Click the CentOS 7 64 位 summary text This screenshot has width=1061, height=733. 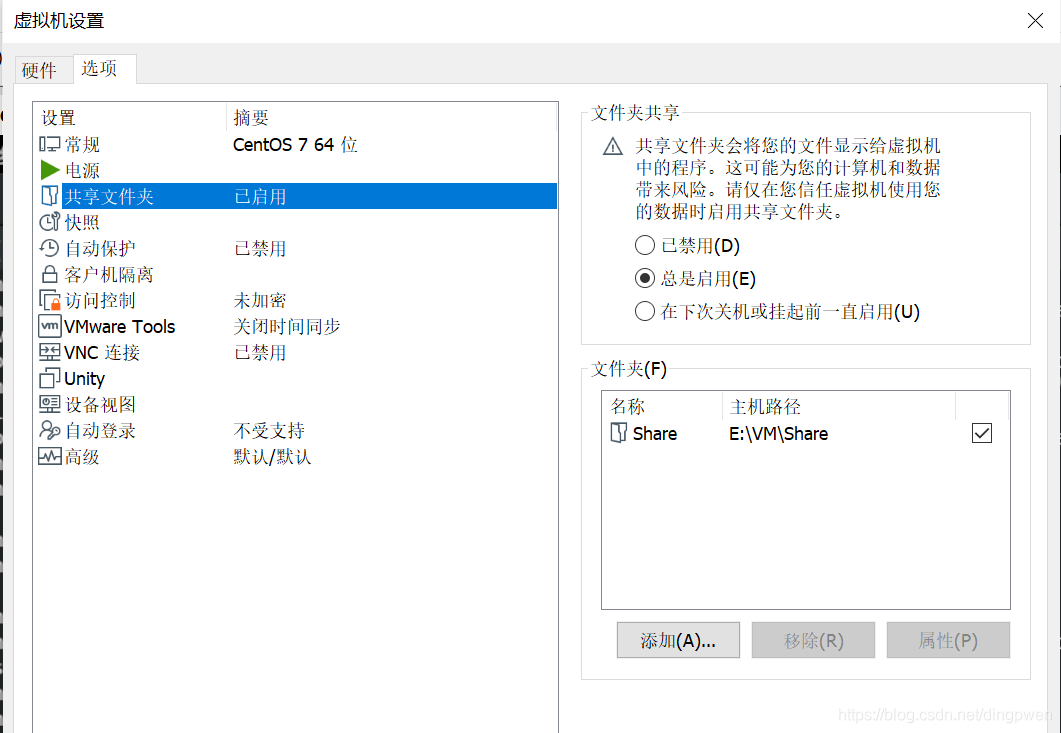[295, 144]
